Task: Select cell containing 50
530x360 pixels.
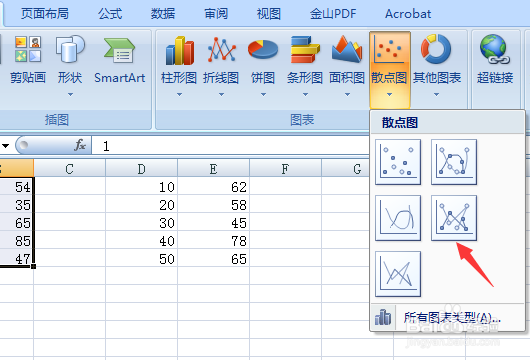Action: pyautogui.click(x=142, y=259)
